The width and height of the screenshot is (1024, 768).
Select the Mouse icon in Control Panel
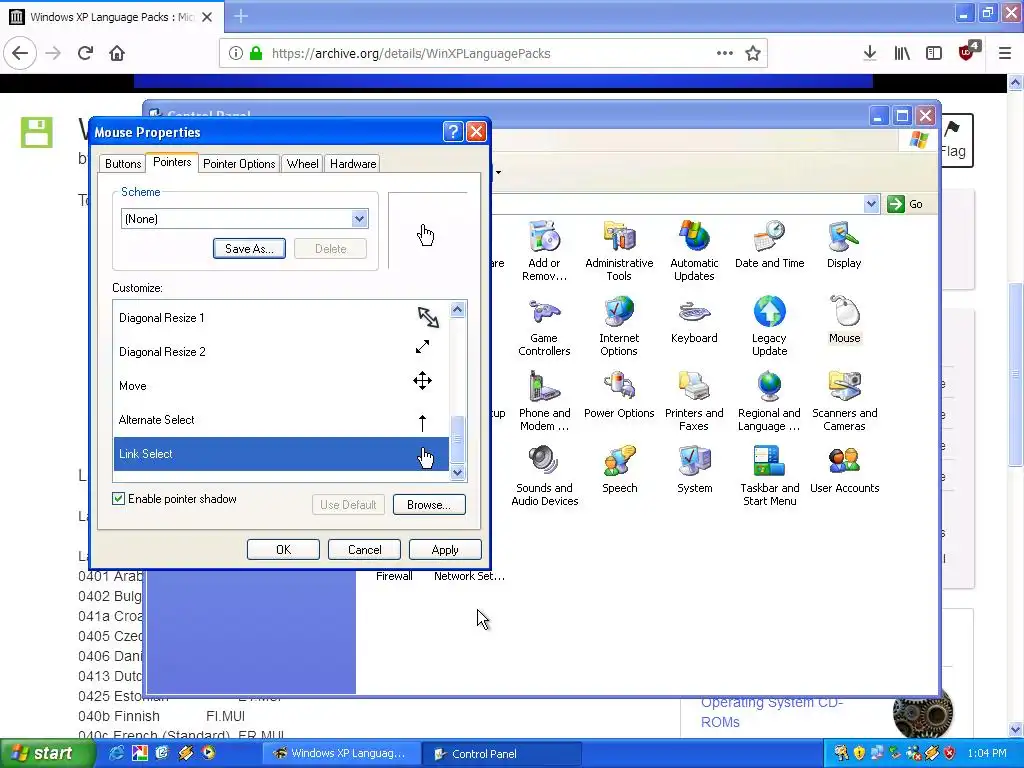coord(844,320)
